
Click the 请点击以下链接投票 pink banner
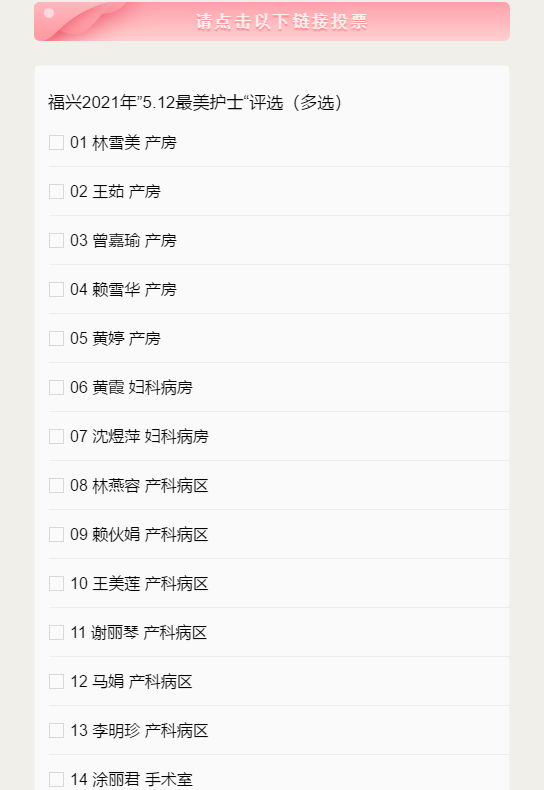point(272,21)
